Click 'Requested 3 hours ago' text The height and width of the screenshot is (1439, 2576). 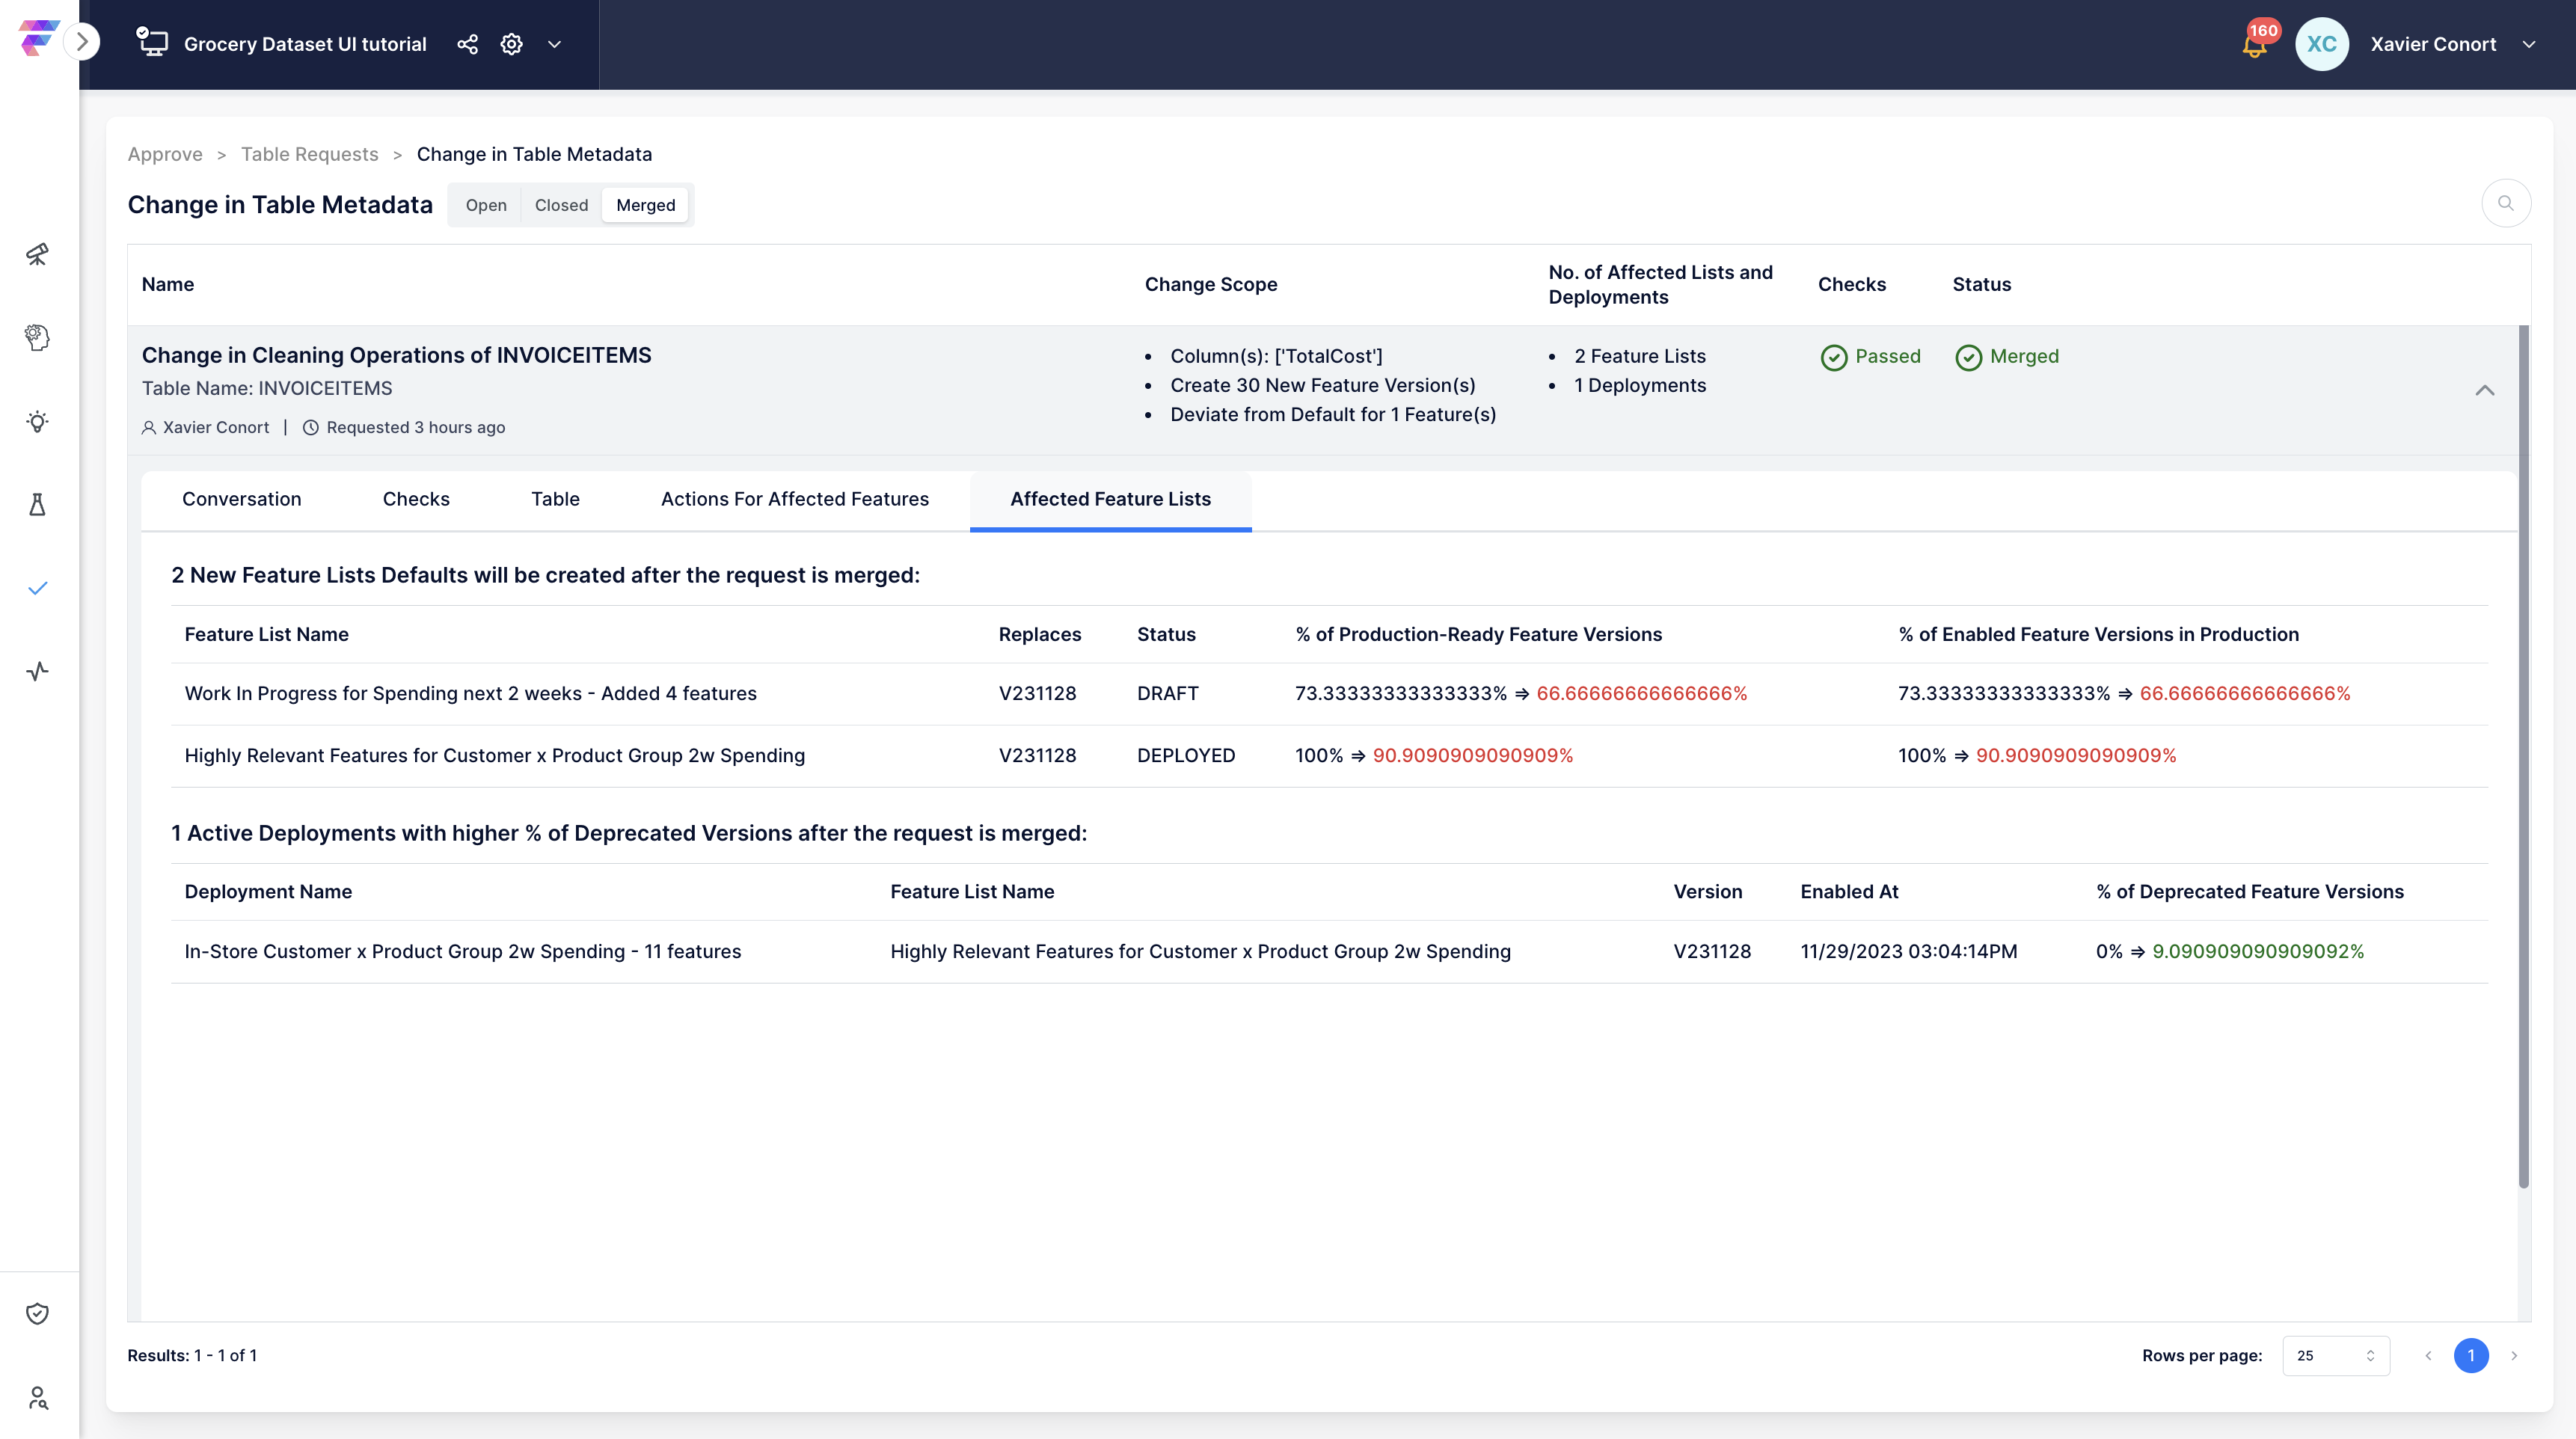(416, 427)
